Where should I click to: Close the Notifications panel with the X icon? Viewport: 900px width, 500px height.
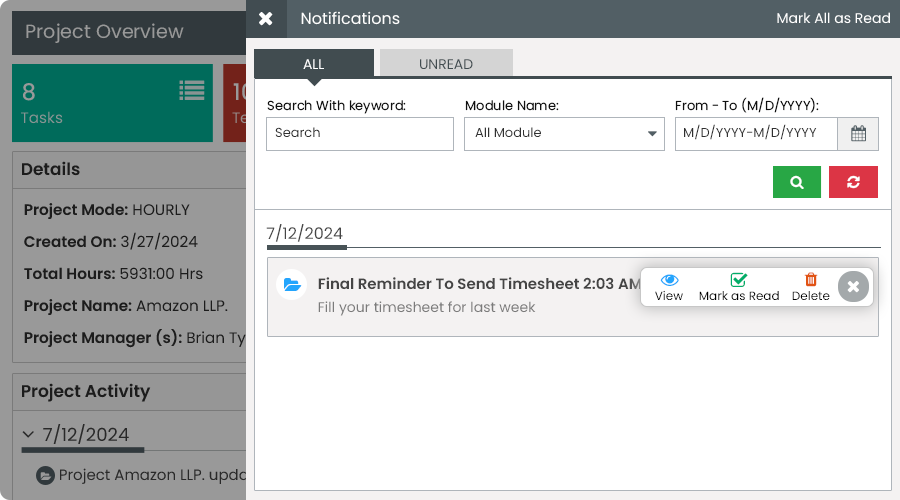[266, 19]
